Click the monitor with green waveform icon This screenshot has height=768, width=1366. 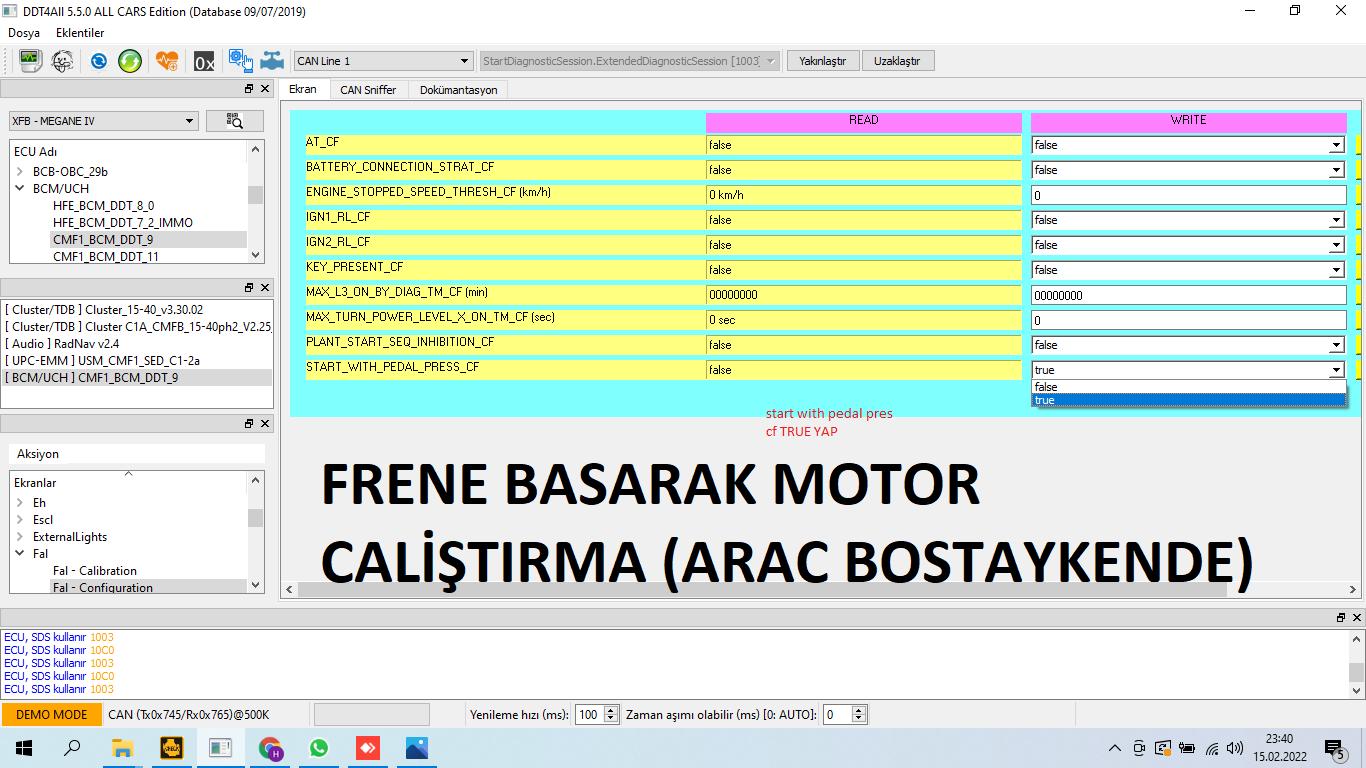click(x=30, y=61)
